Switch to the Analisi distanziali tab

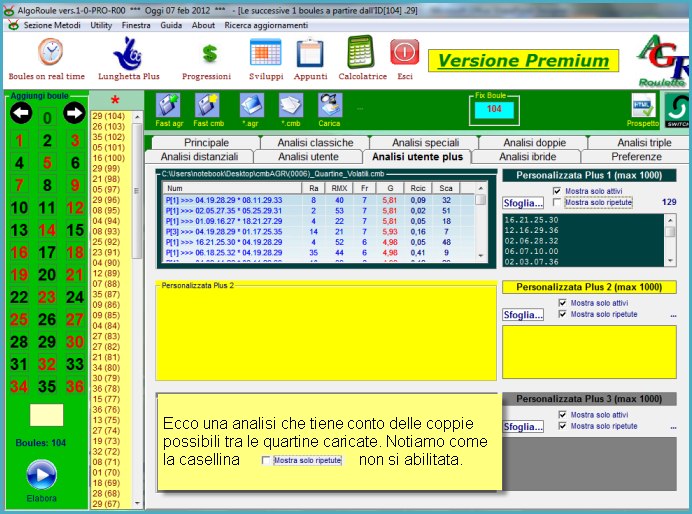199,157
